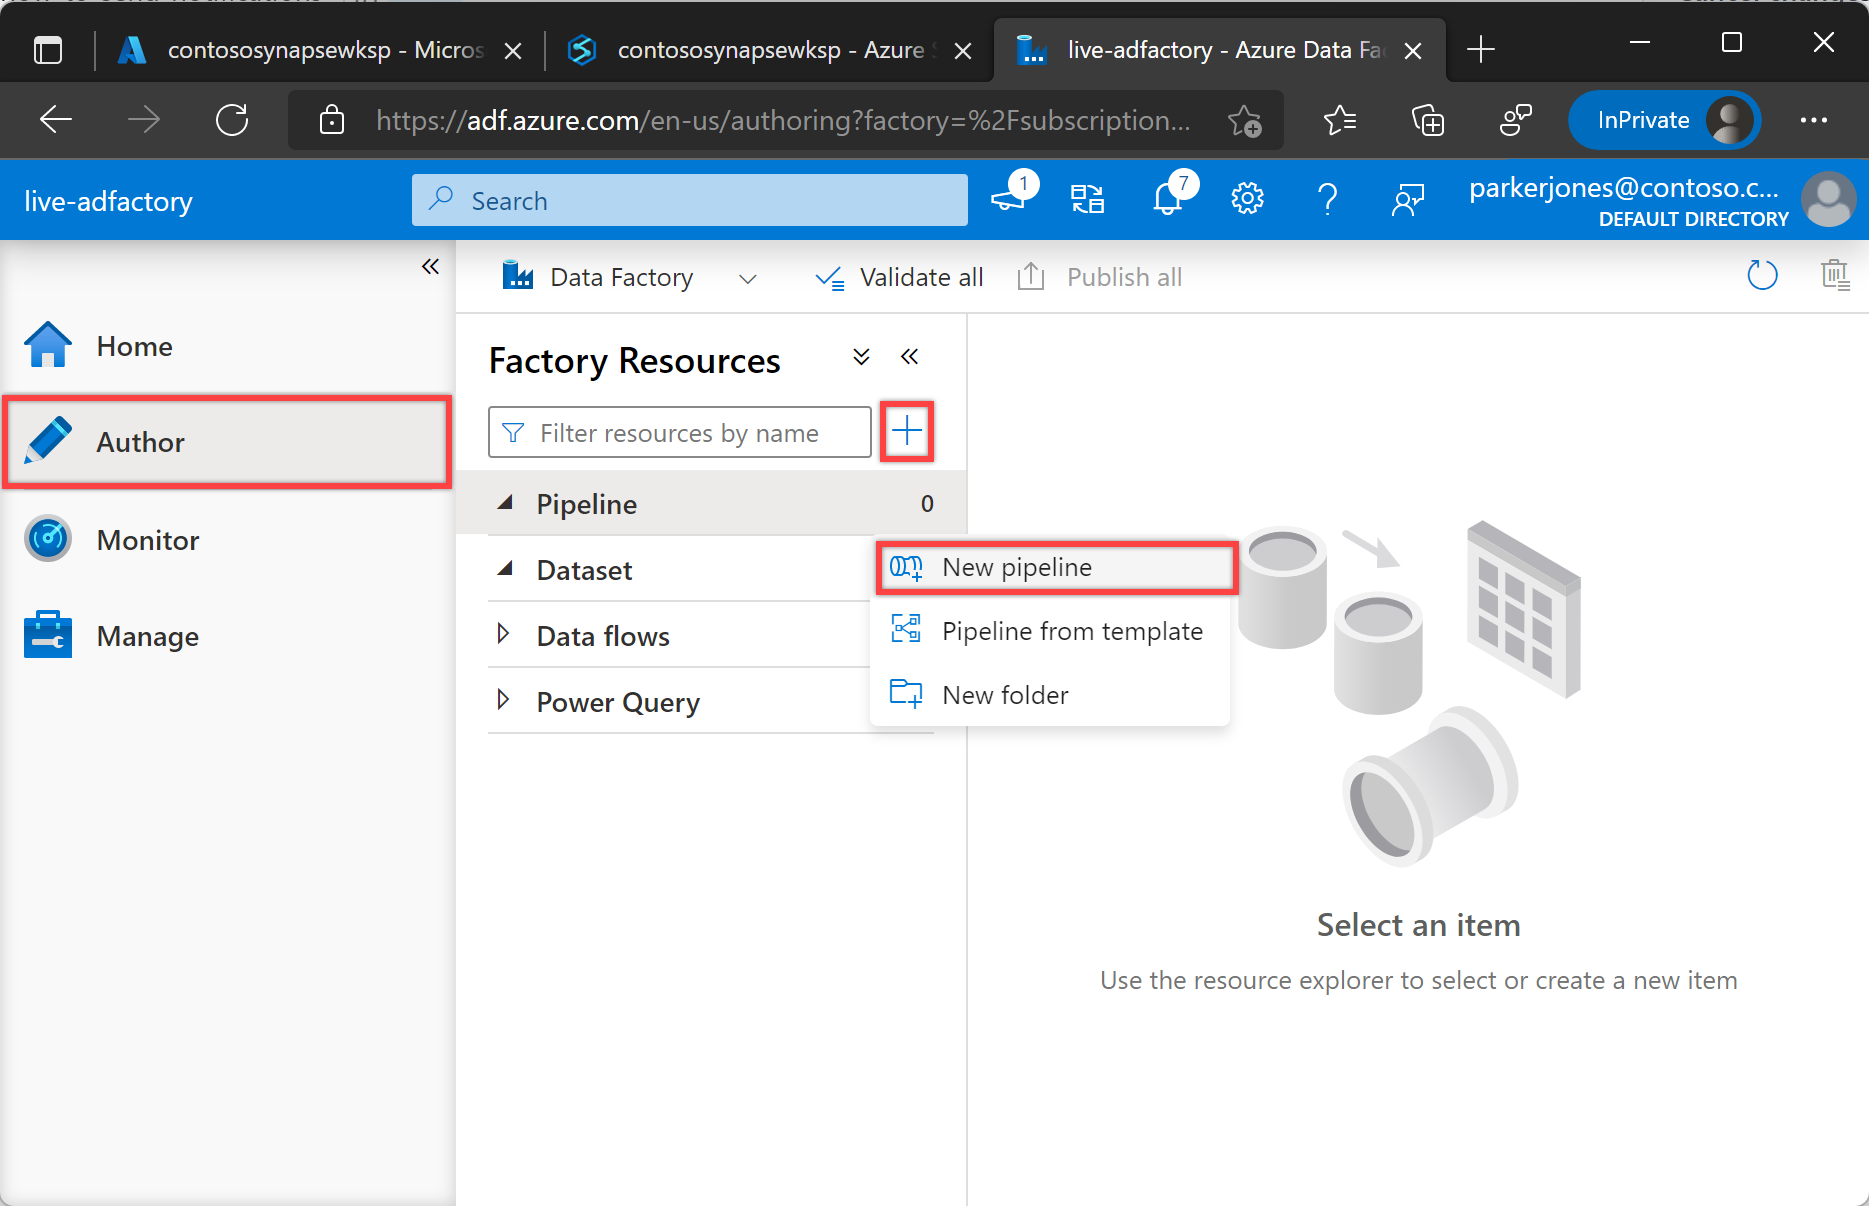Open the notifications bell icon
Image resolution: width=1869 pixels, height=1206 pixels.
1167,199
